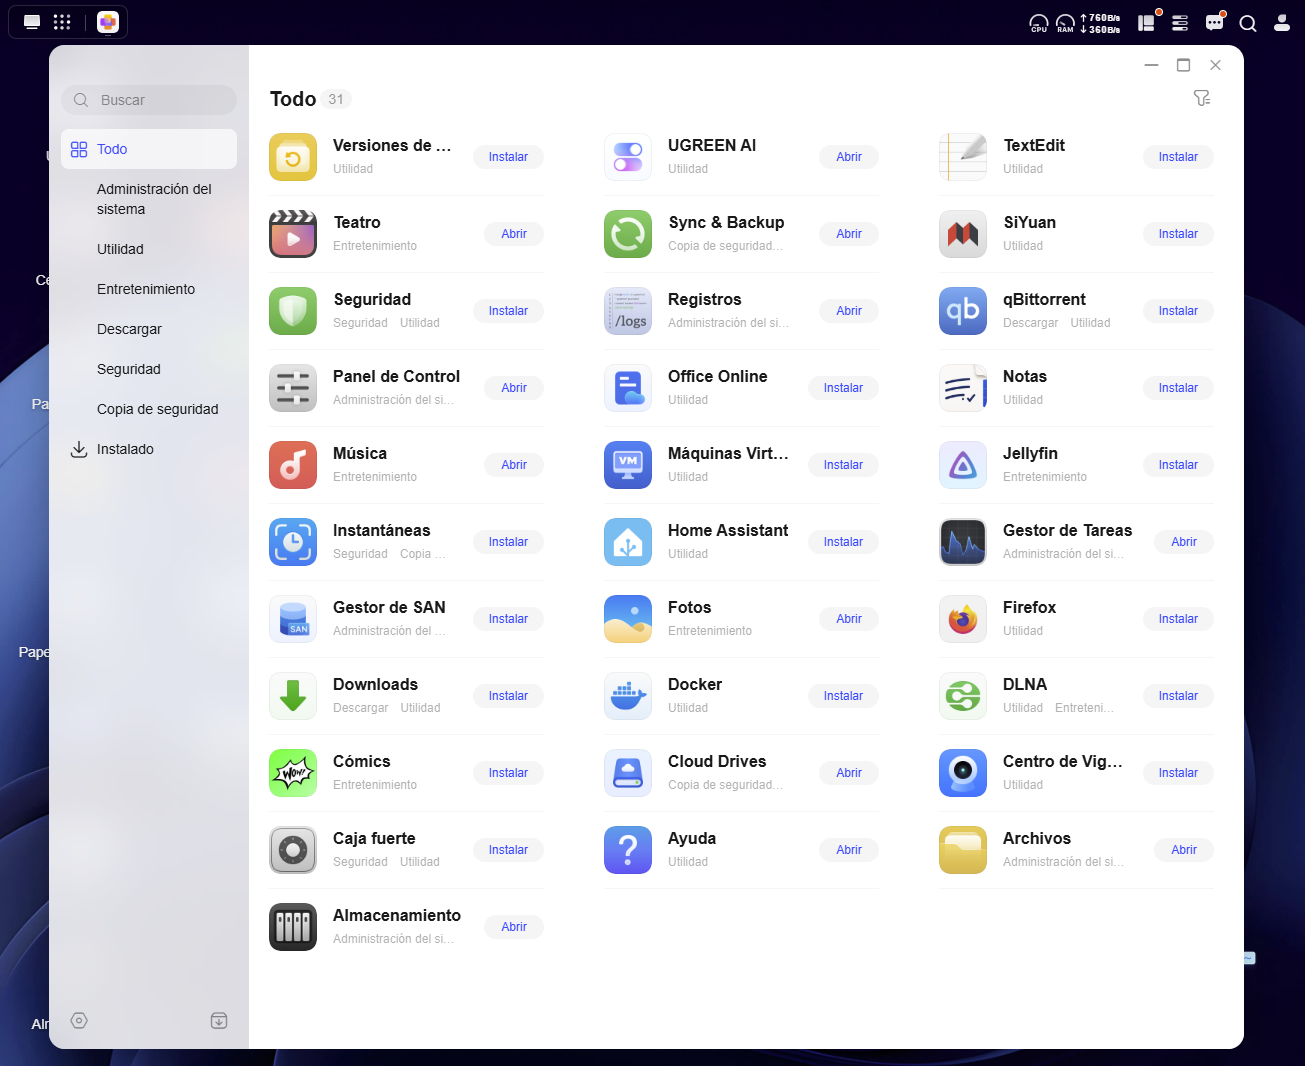Viewport: 1305px width, 1066px height.
Task: Select Copia de seguridad category
Action: tap(149, 409)
